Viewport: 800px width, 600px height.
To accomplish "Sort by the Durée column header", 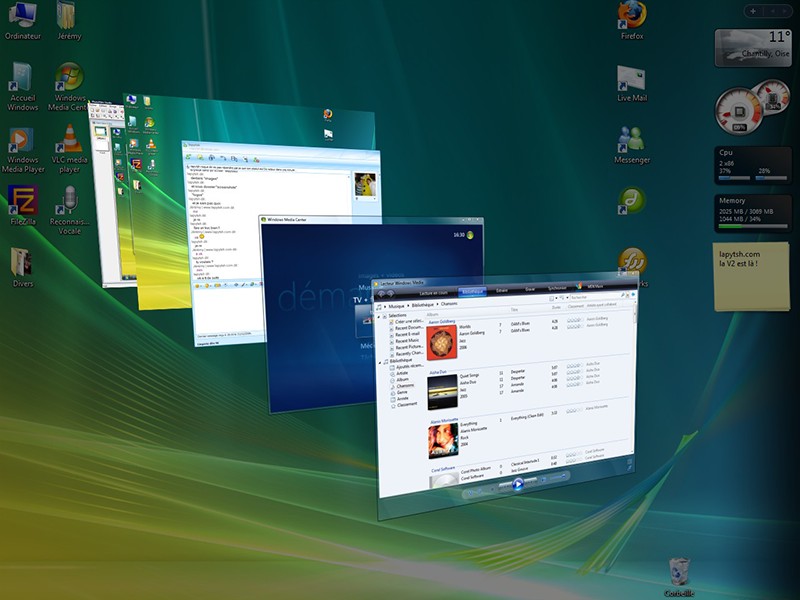I will pyautogui.click(x=556, y=308).
